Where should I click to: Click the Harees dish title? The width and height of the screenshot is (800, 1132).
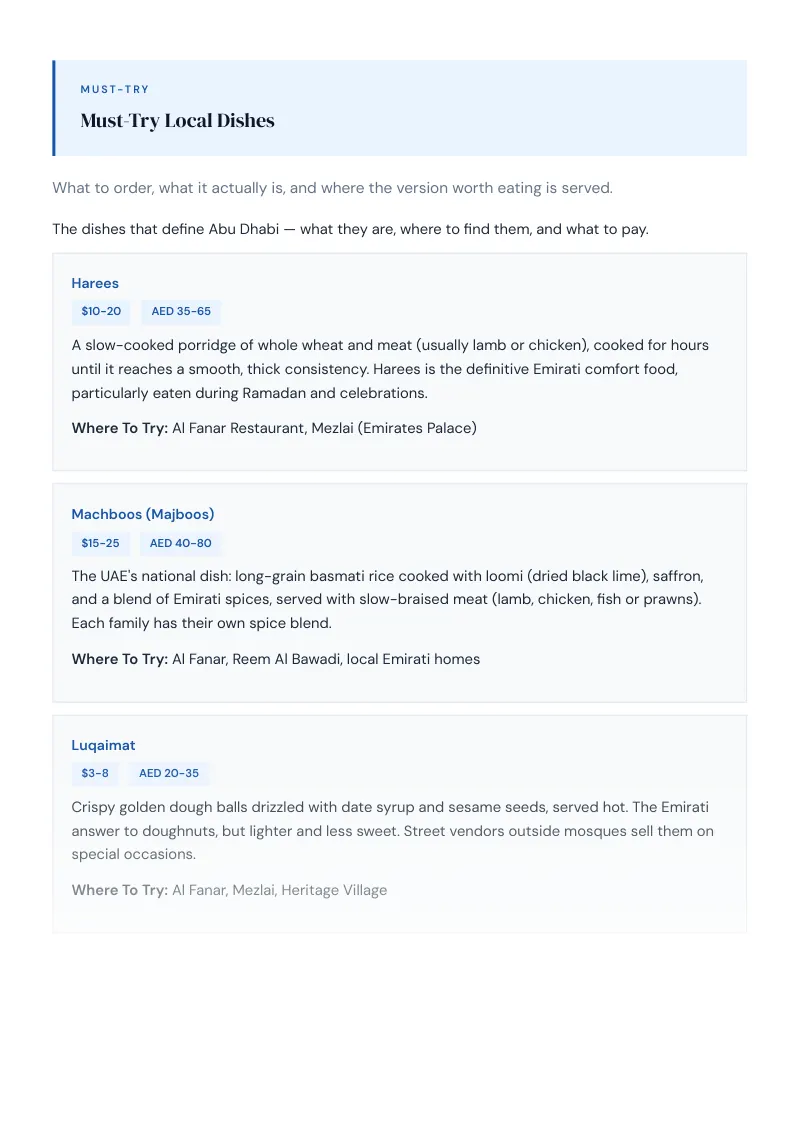click(95, 283)
